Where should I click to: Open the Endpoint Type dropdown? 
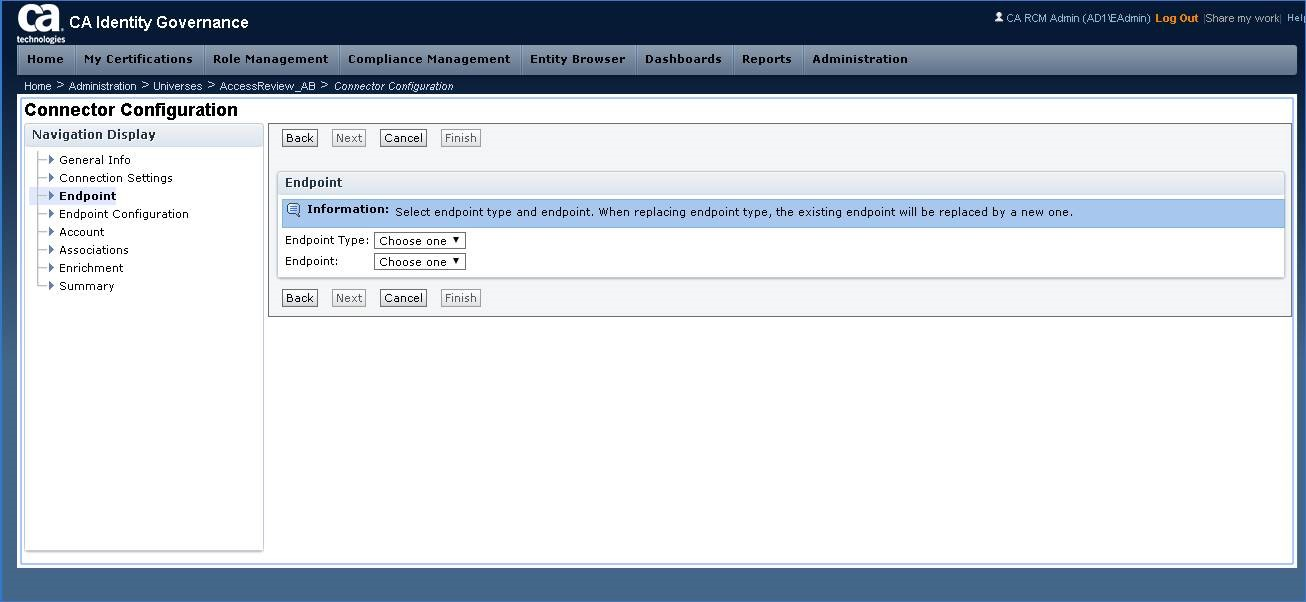click(420, 241)
